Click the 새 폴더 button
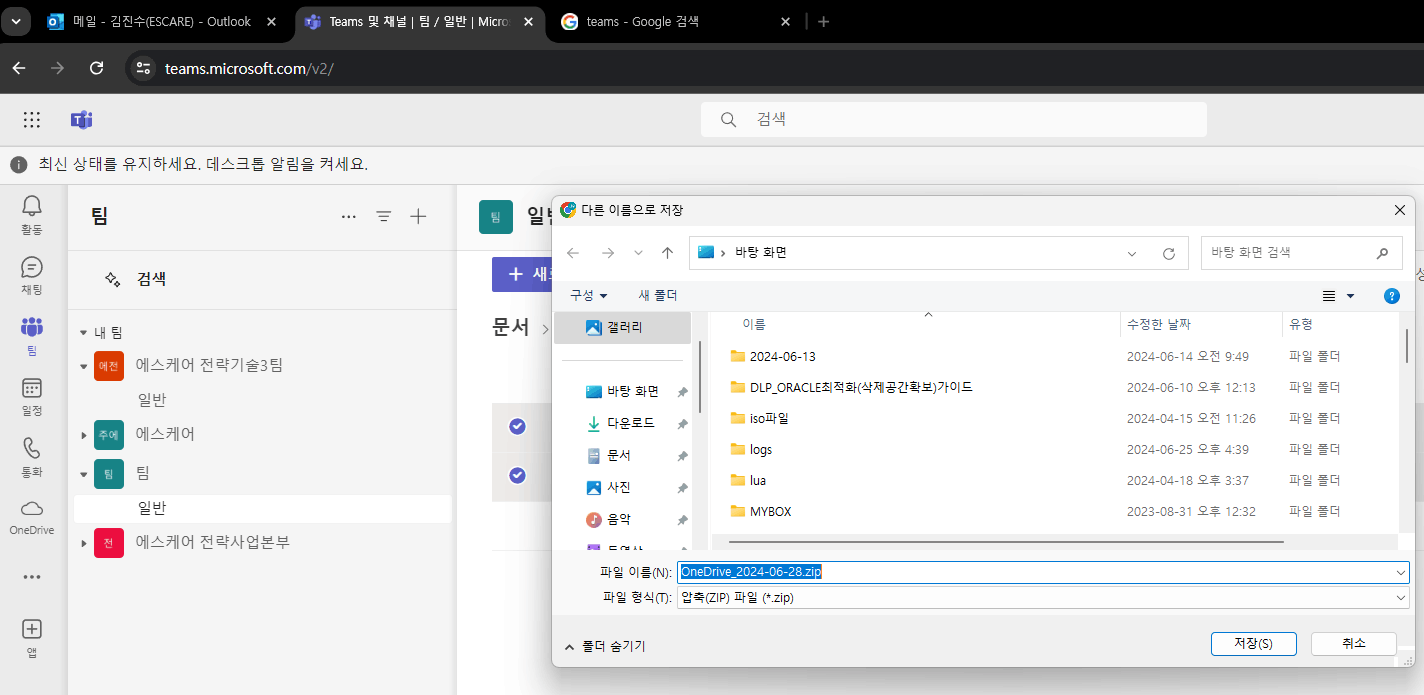This screenshot has width=1424, height=695. pos(658,295)
